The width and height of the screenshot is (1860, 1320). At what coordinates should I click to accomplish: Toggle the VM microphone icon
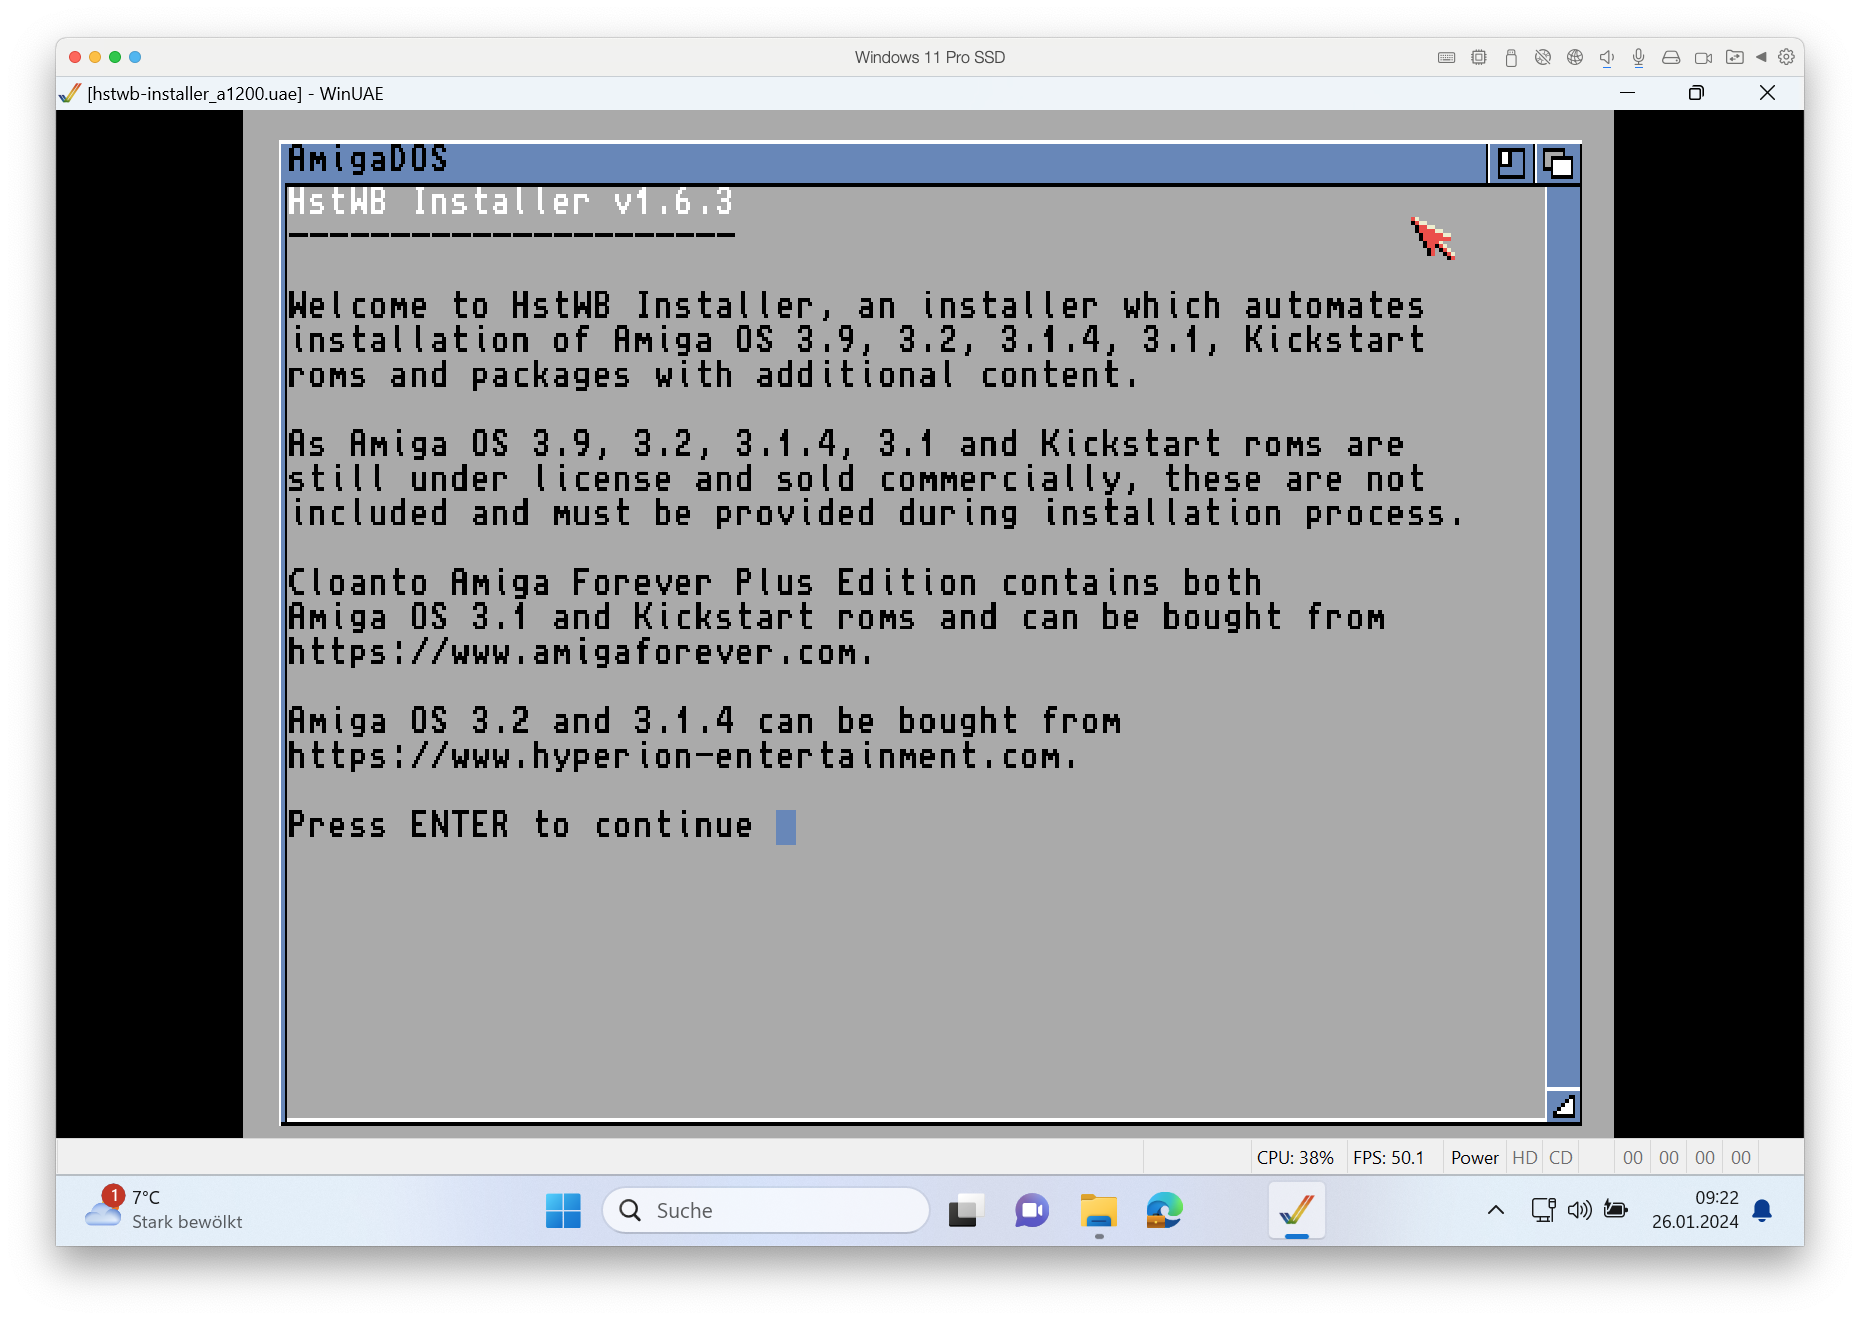coord(1638,58)
